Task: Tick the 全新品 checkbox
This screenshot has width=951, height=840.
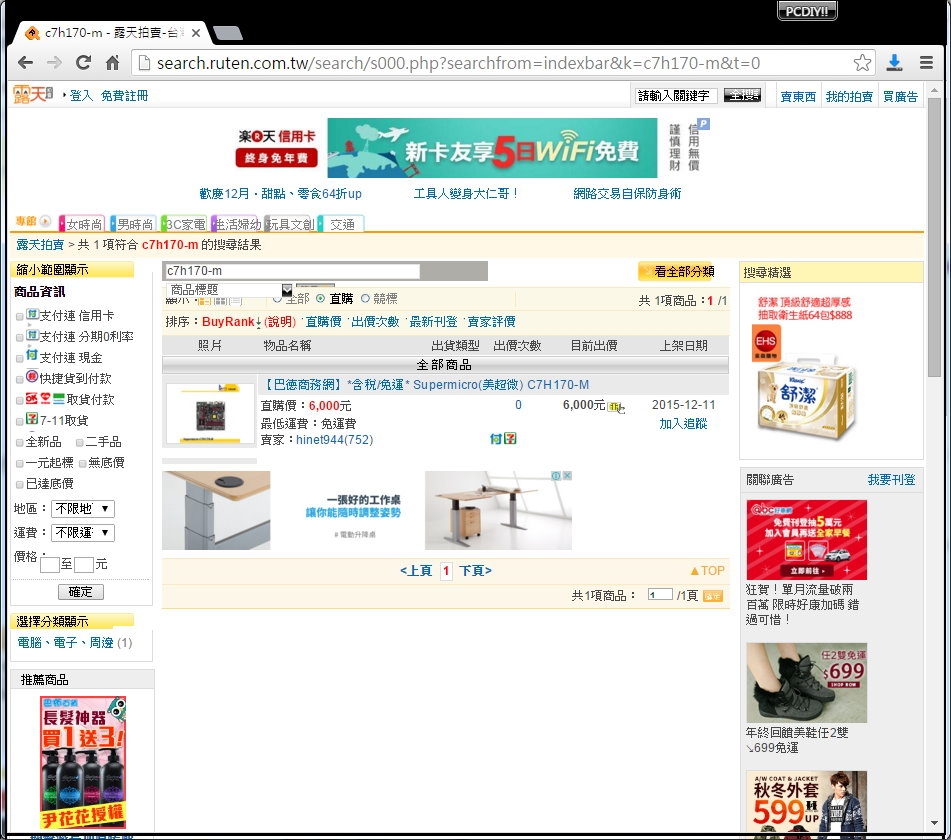Action: point(19,443)
